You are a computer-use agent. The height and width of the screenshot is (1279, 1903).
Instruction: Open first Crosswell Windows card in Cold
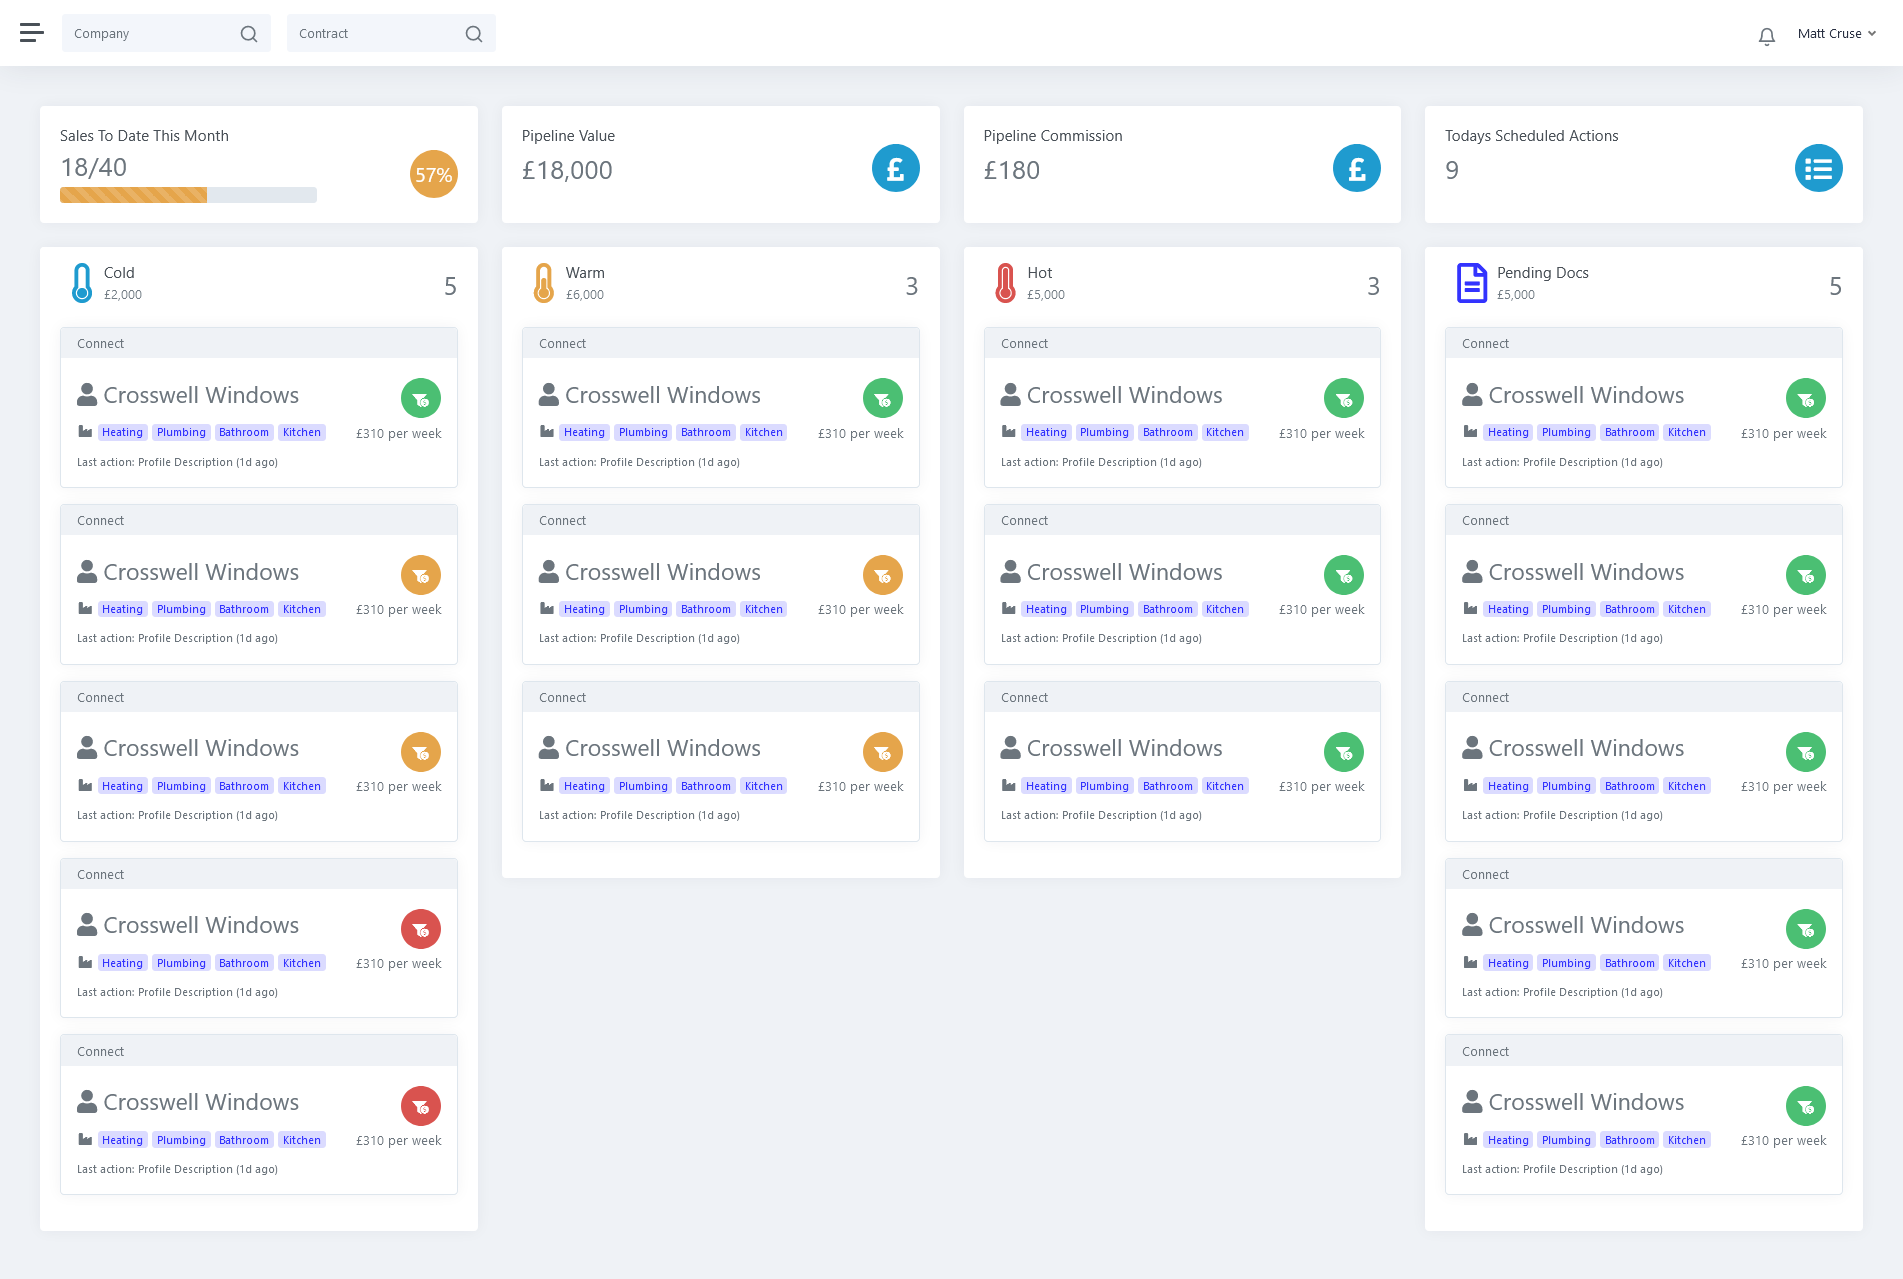point(201,396)
